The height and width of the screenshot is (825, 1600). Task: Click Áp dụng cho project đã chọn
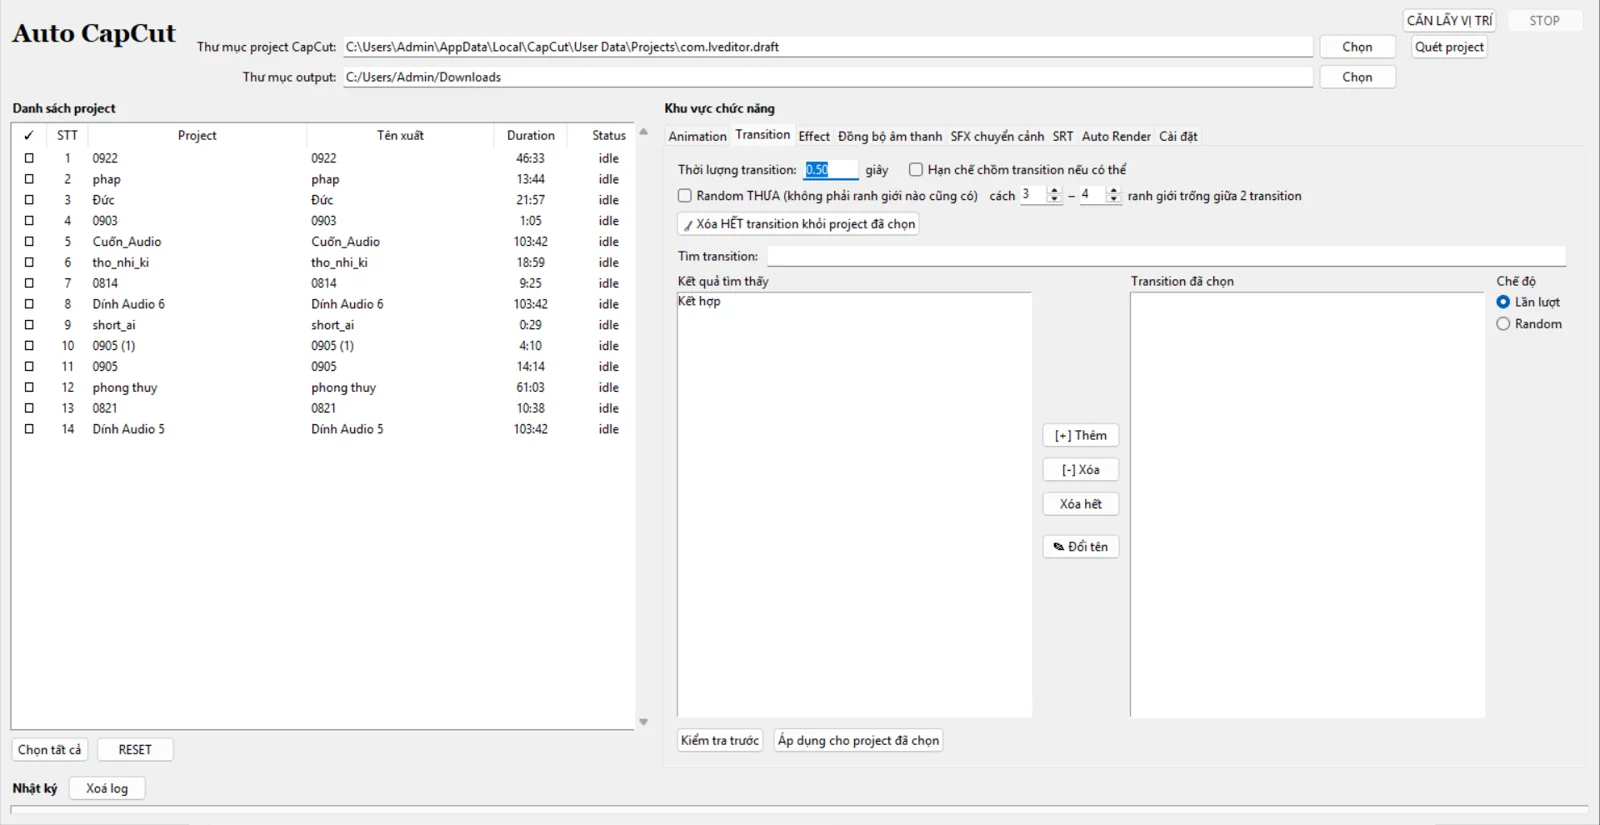(x=858, y=740)
